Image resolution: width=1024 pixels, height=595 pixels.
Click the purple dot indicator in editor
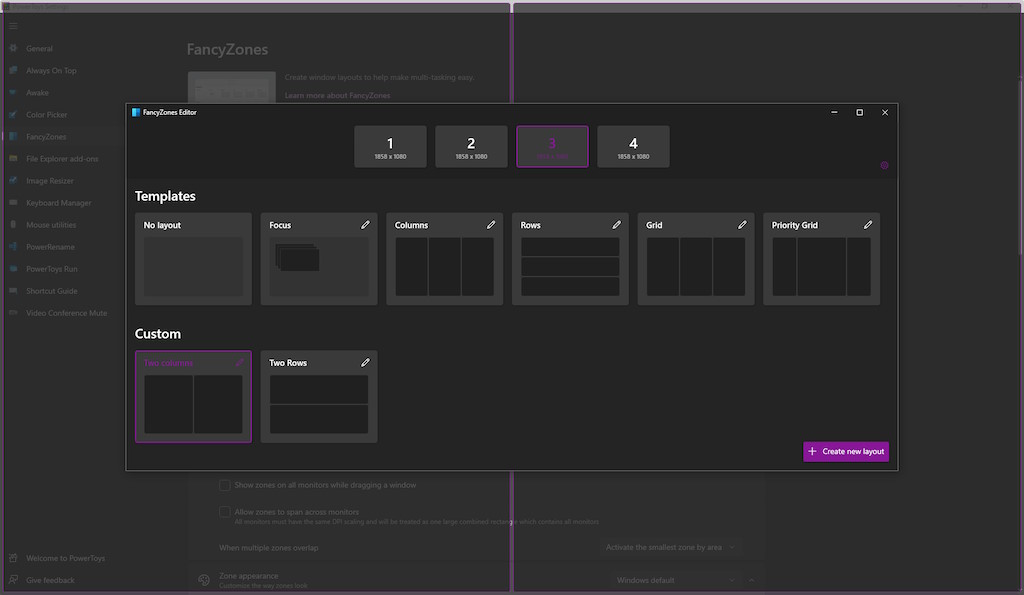(x=884, y=165)
